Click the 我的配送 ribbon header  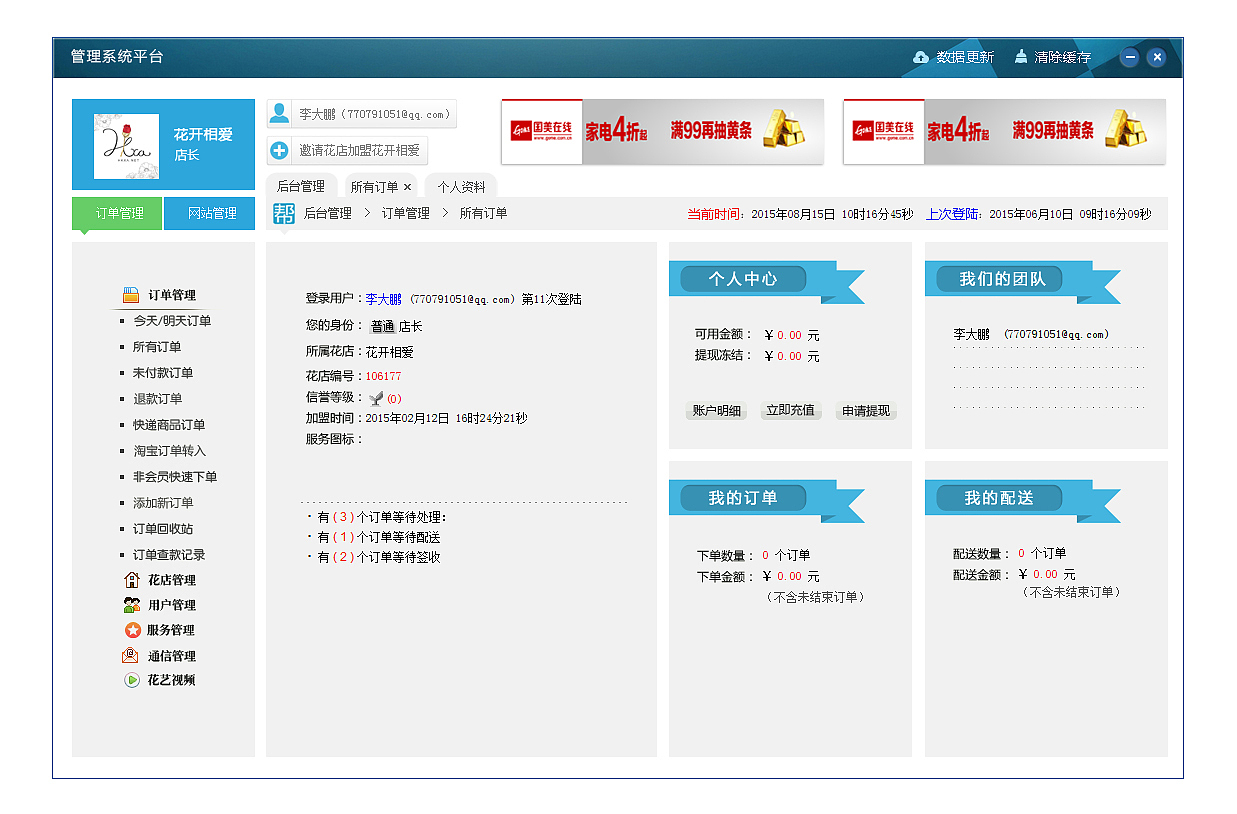click(x=999, y=497)
